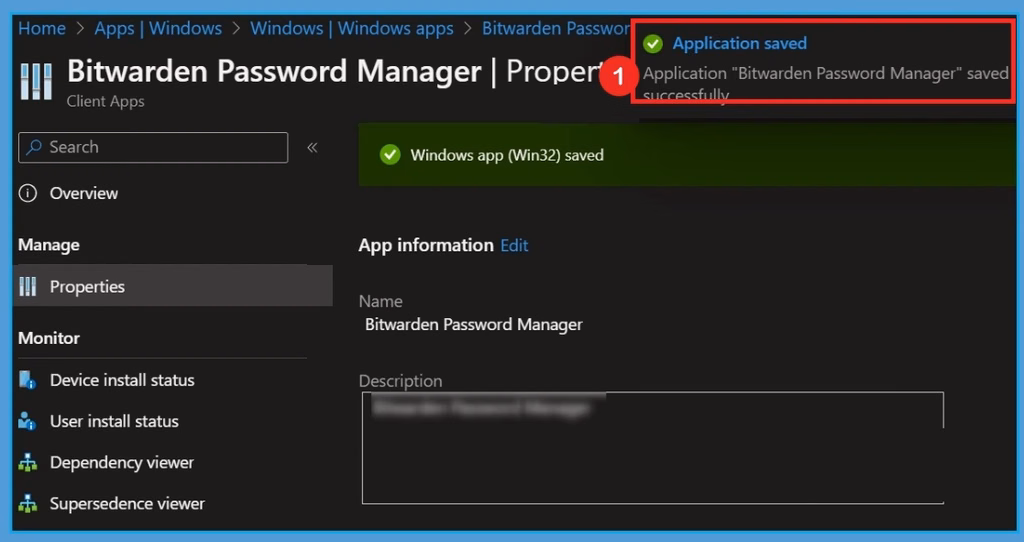
Task: Click green check icon in Application saved notification
Action: [x=652, y=44]
